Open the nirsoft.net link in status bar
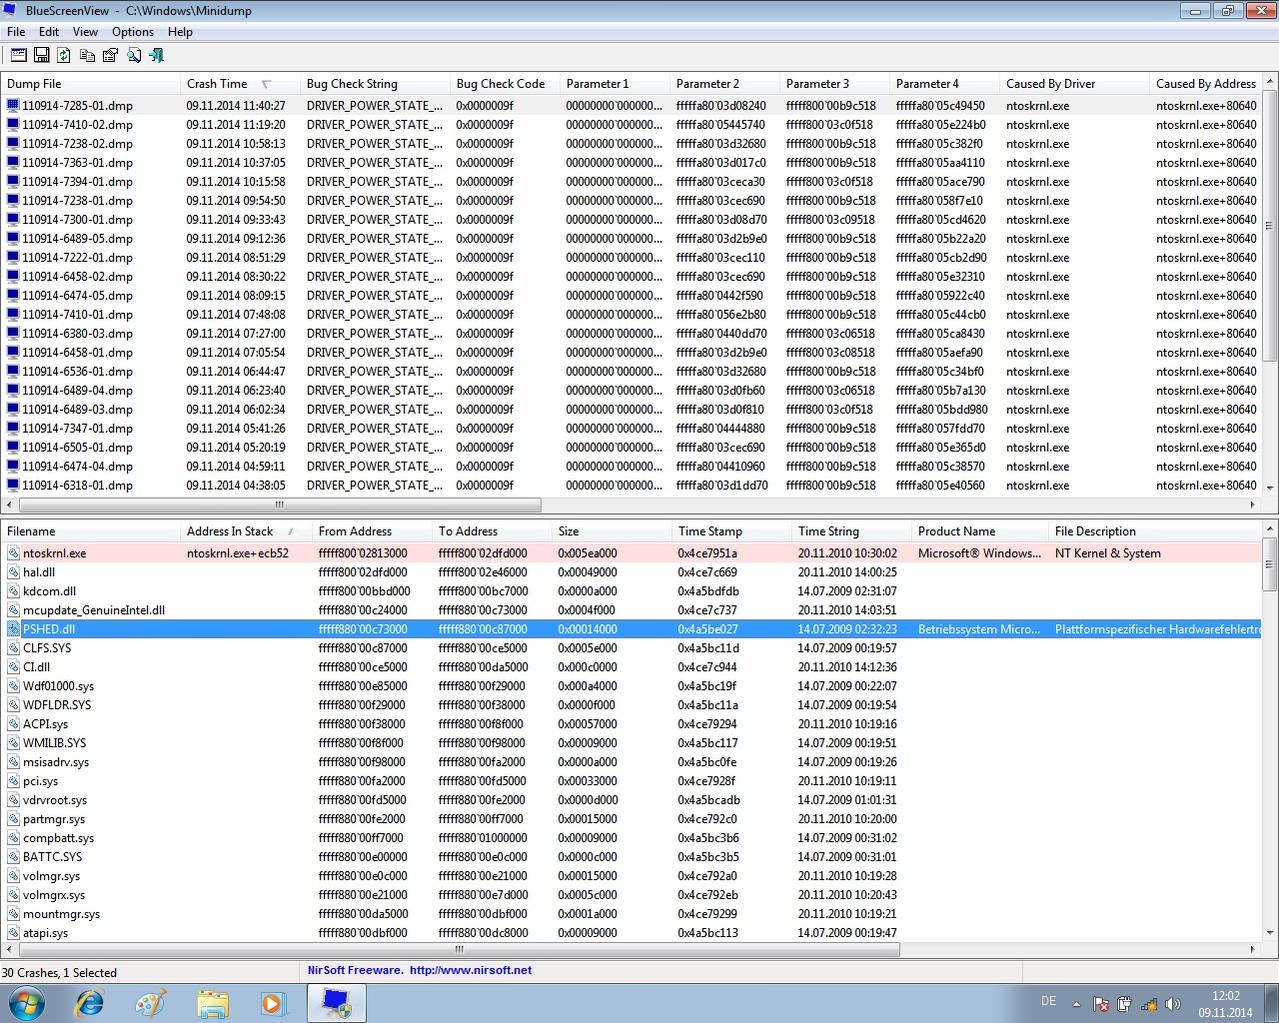The width and height of the screenshot is (1279, 1023). 470,970
